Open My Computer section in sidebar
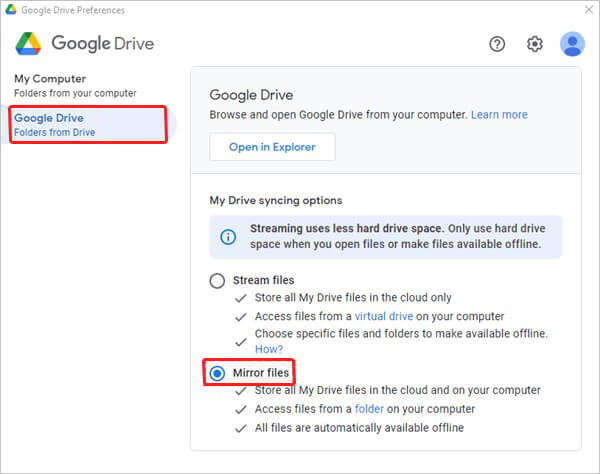This screenshot has height=474, width=600. [75, 86]
